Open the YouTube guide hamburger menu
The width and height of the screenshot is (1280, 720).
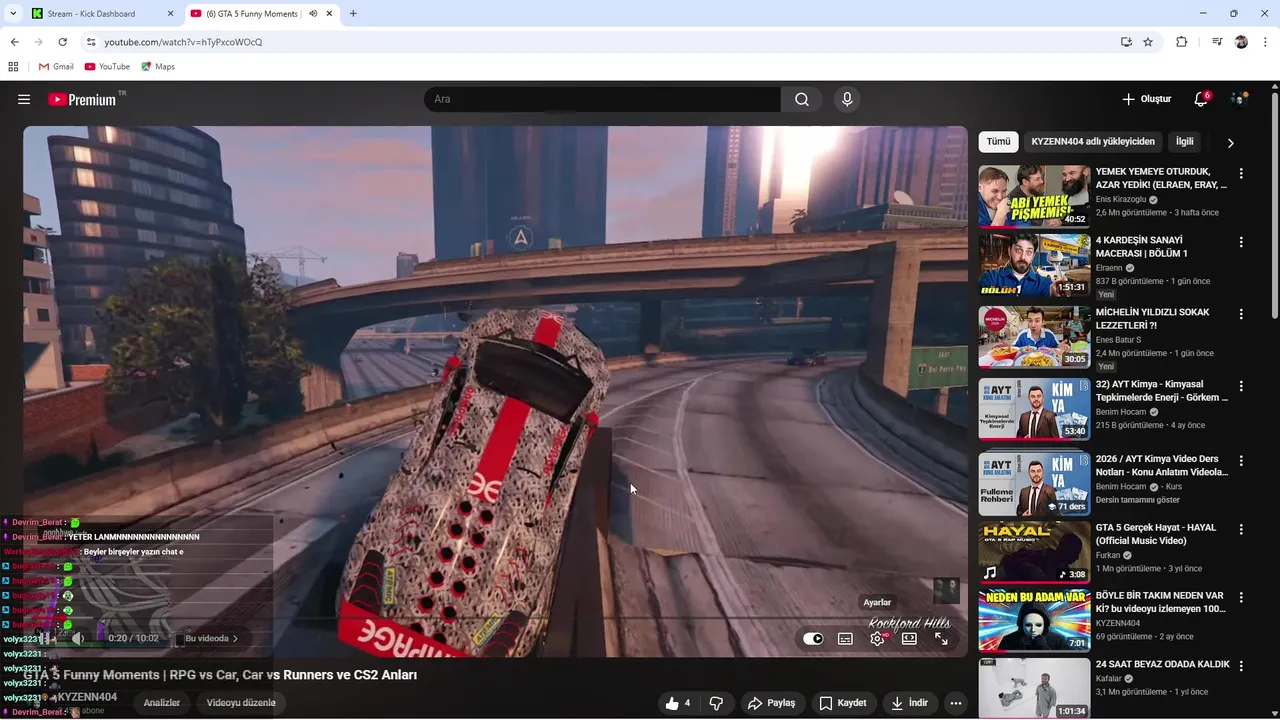(24, 99)
